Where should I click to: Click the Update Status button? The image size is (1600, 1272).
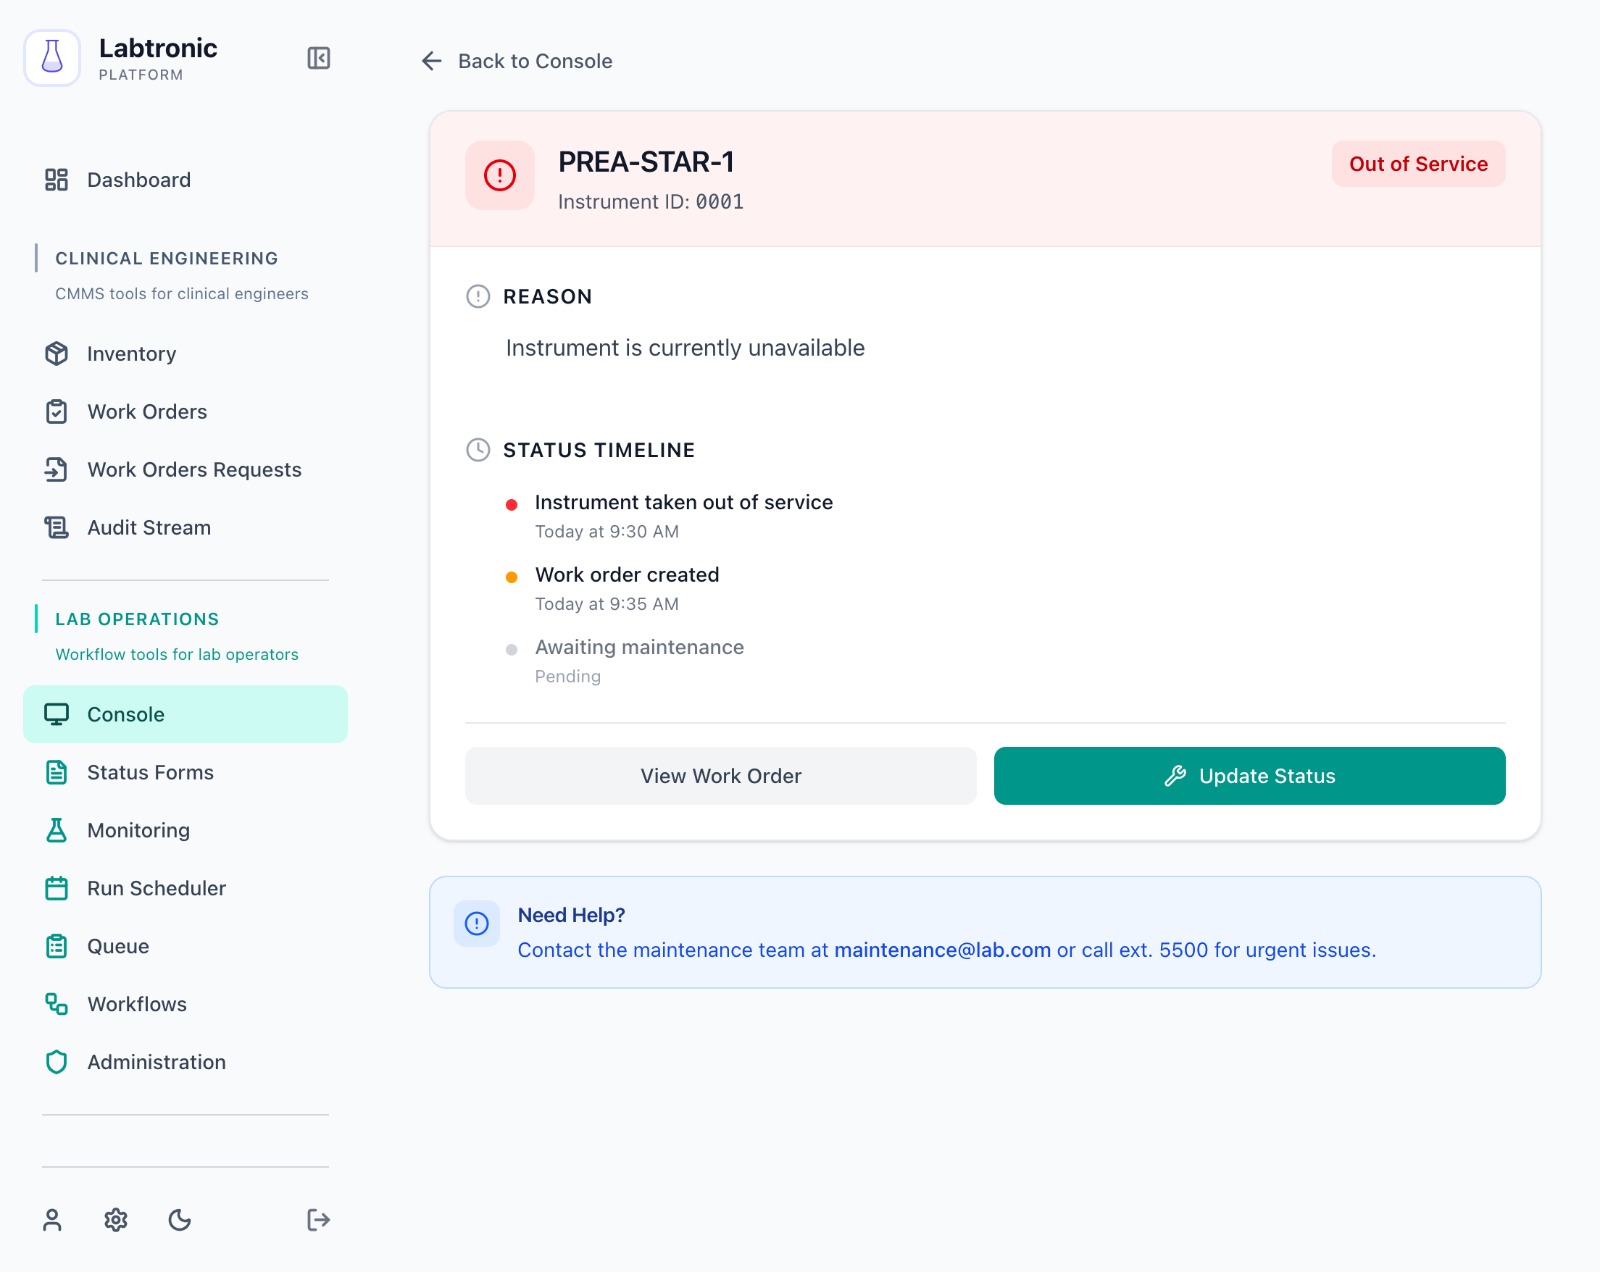[x=1249, y=776]
